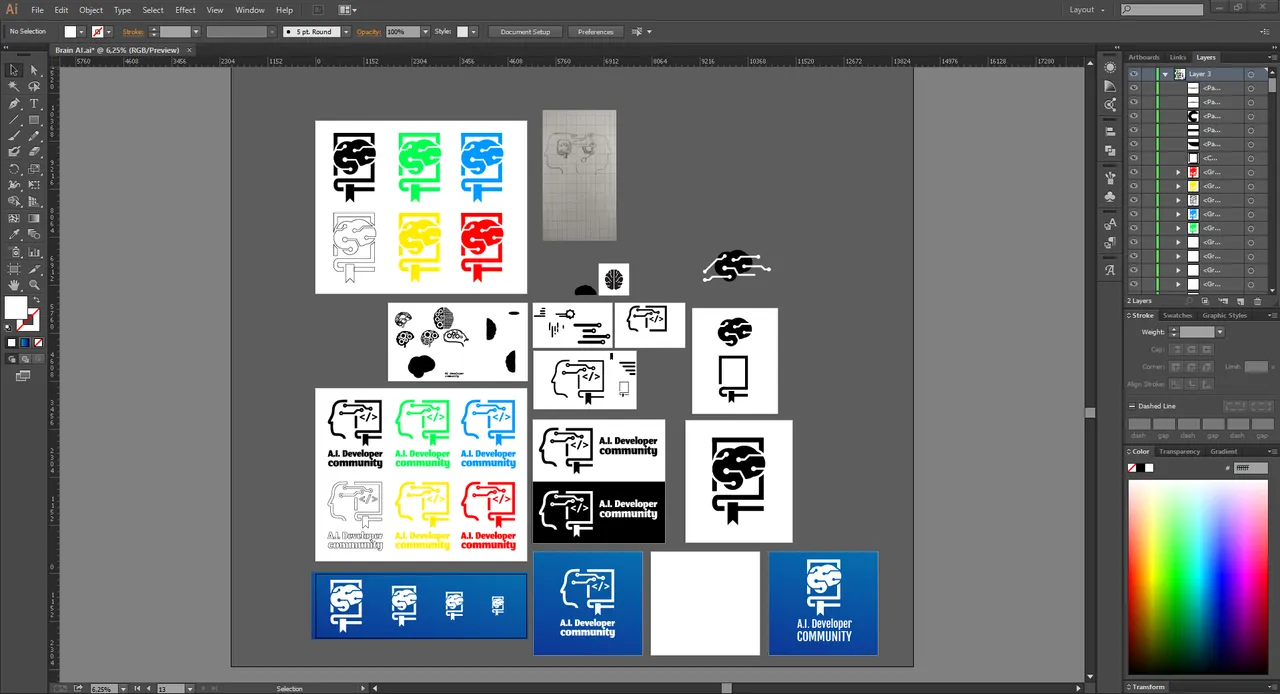Open the Window menu
The height and width of the screenshot is (694, 1280).
[250, 10]
